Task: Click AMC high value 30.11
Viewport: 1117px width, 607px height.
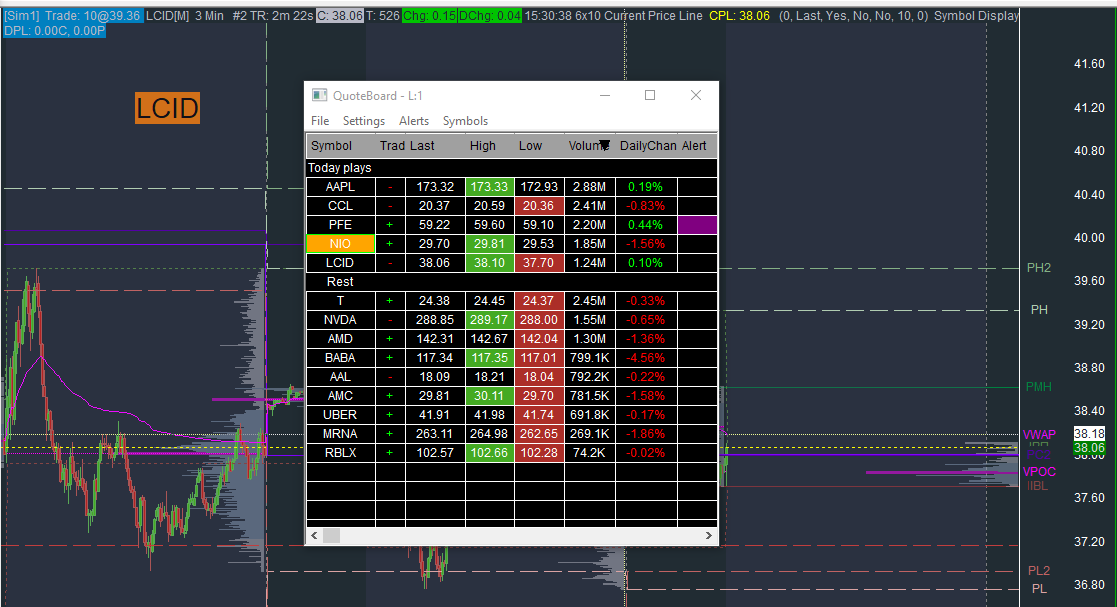Action: pyautogui.click(x=489, y=396)
